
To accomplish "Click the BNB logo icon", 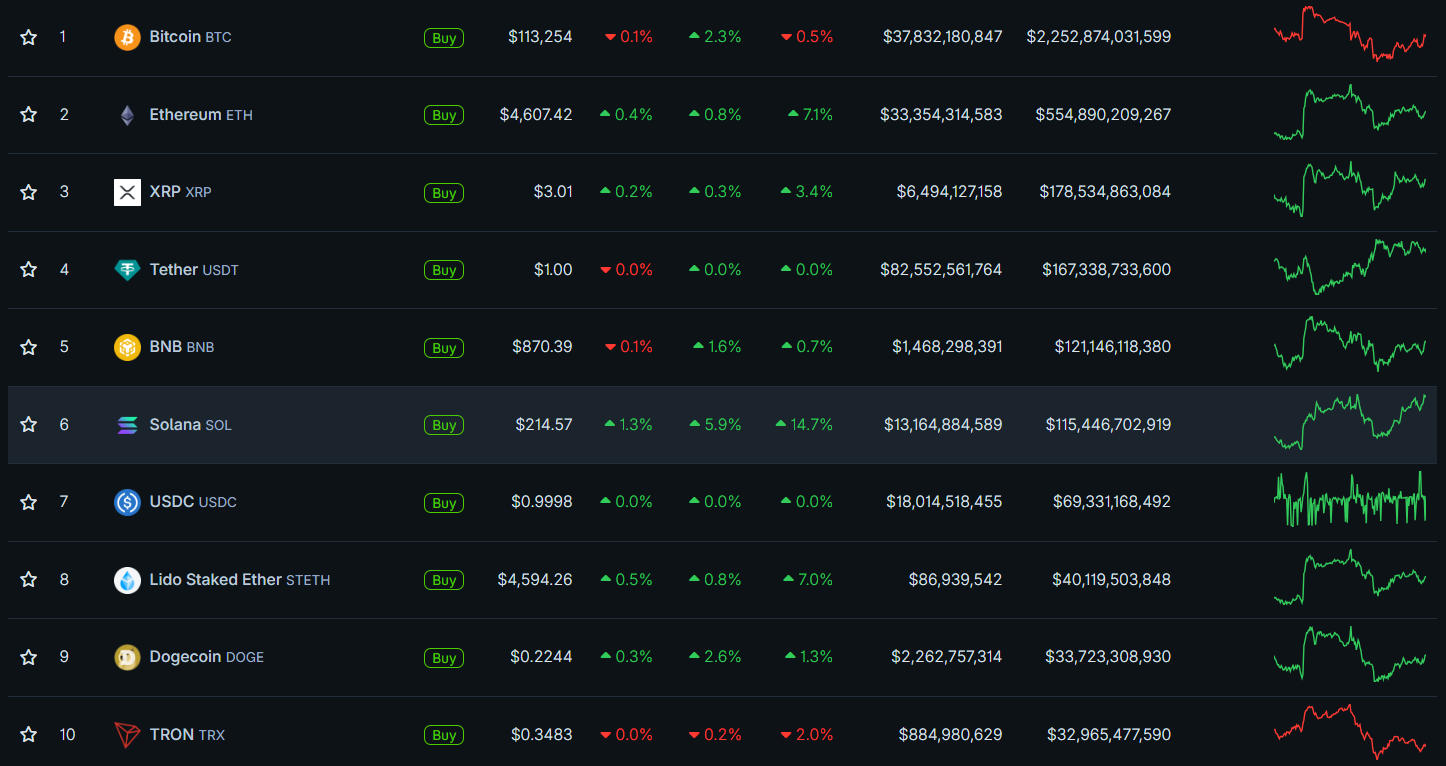I will pos(127,347).
